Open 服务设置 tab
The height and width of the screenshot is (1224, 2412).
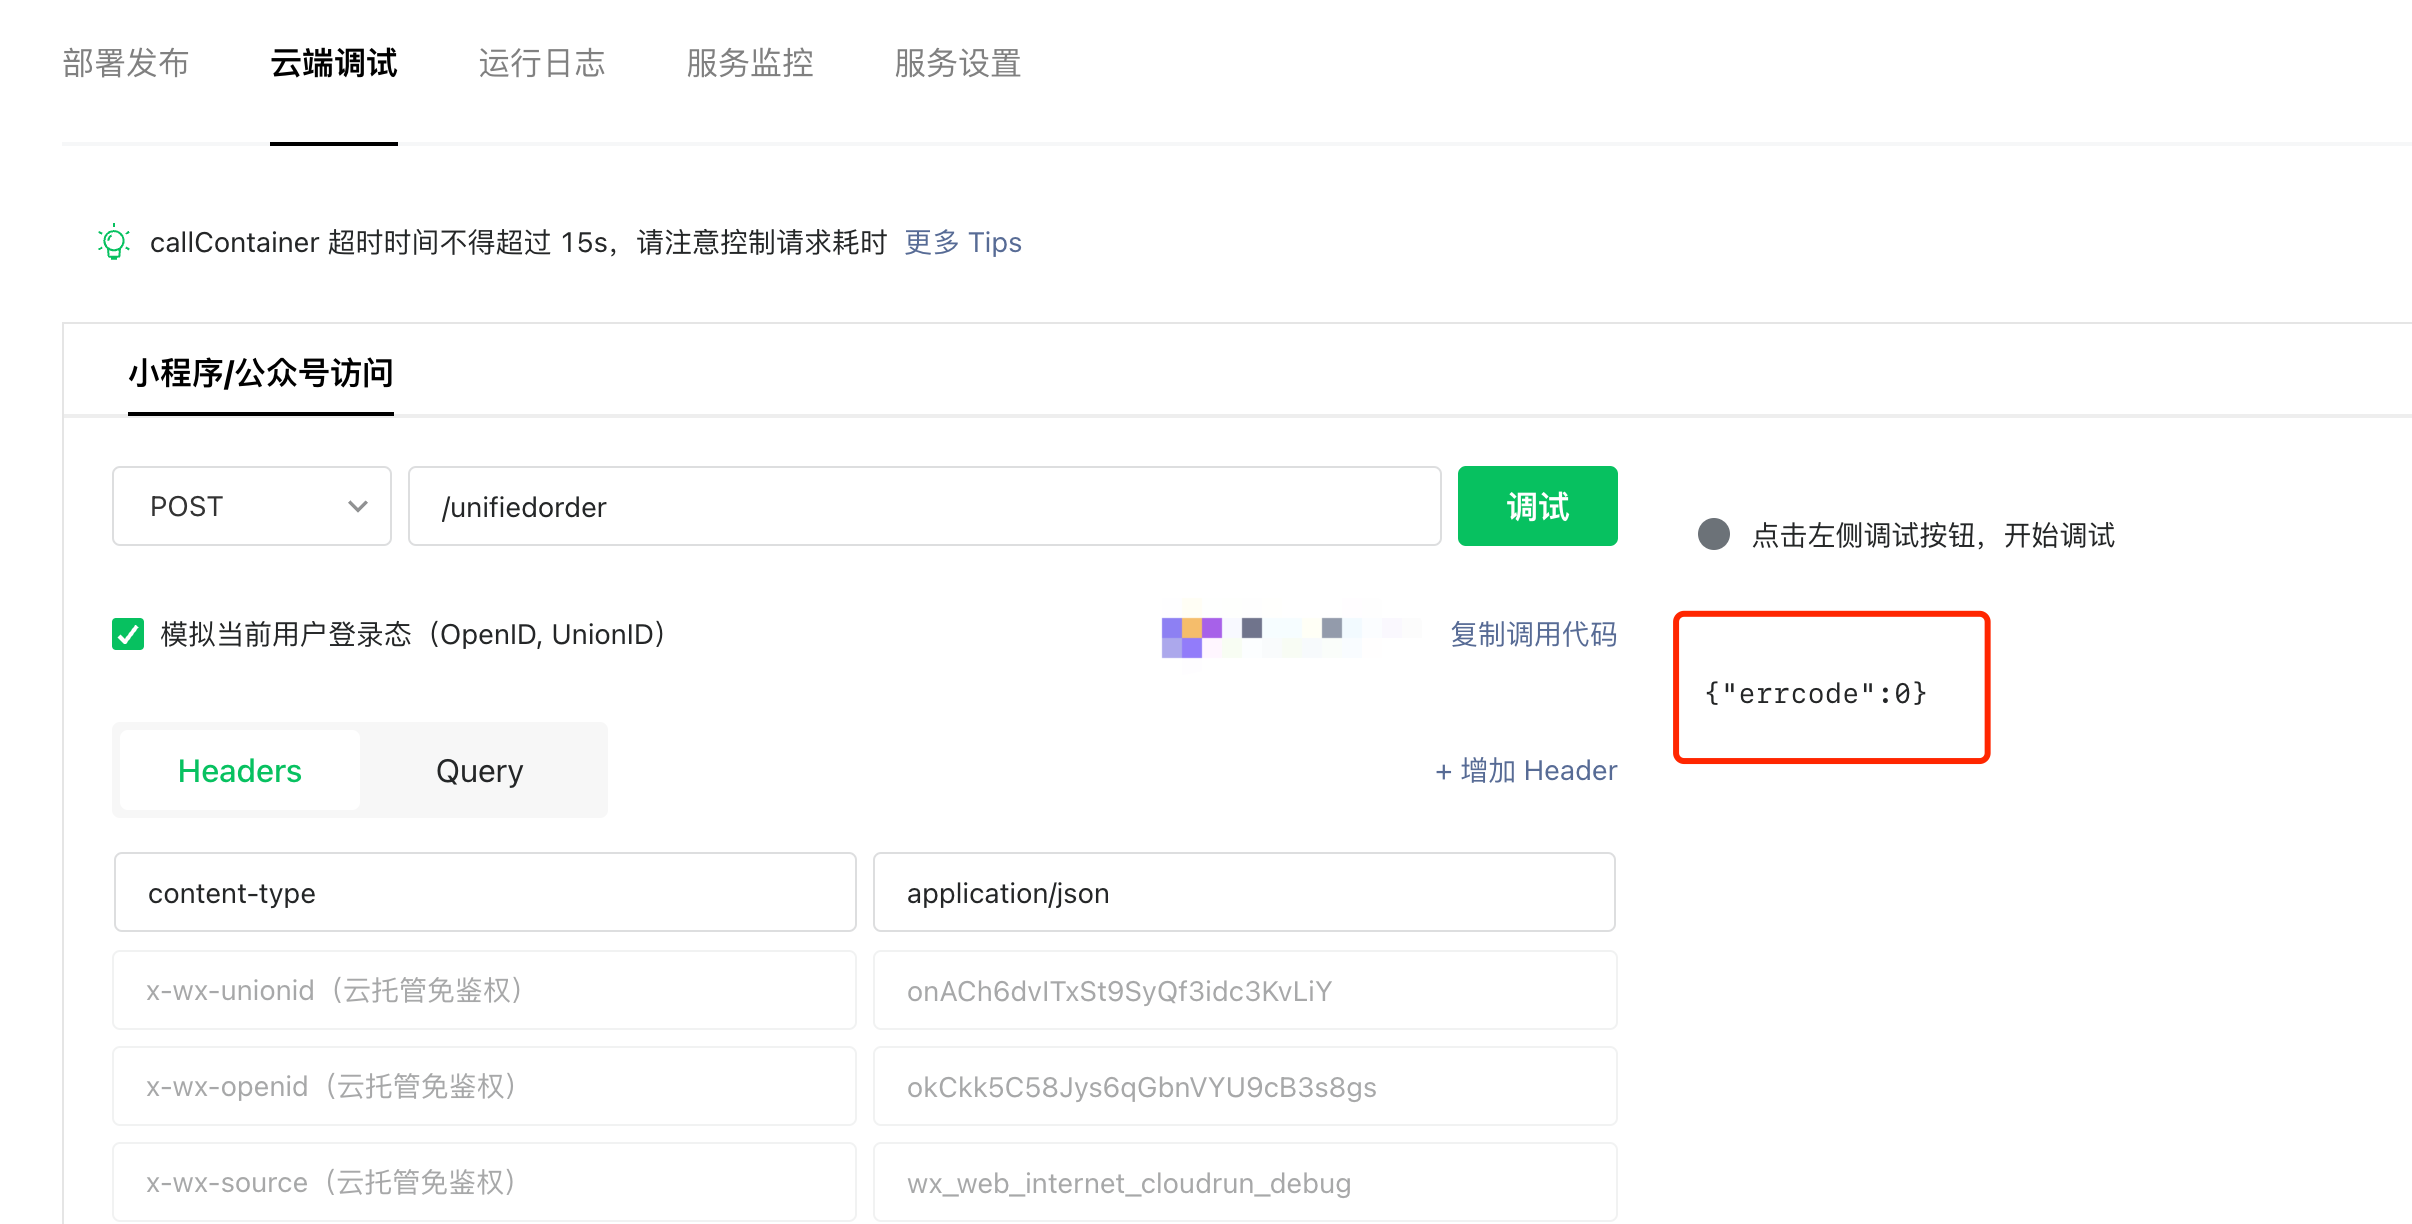(x=957, y=63)
